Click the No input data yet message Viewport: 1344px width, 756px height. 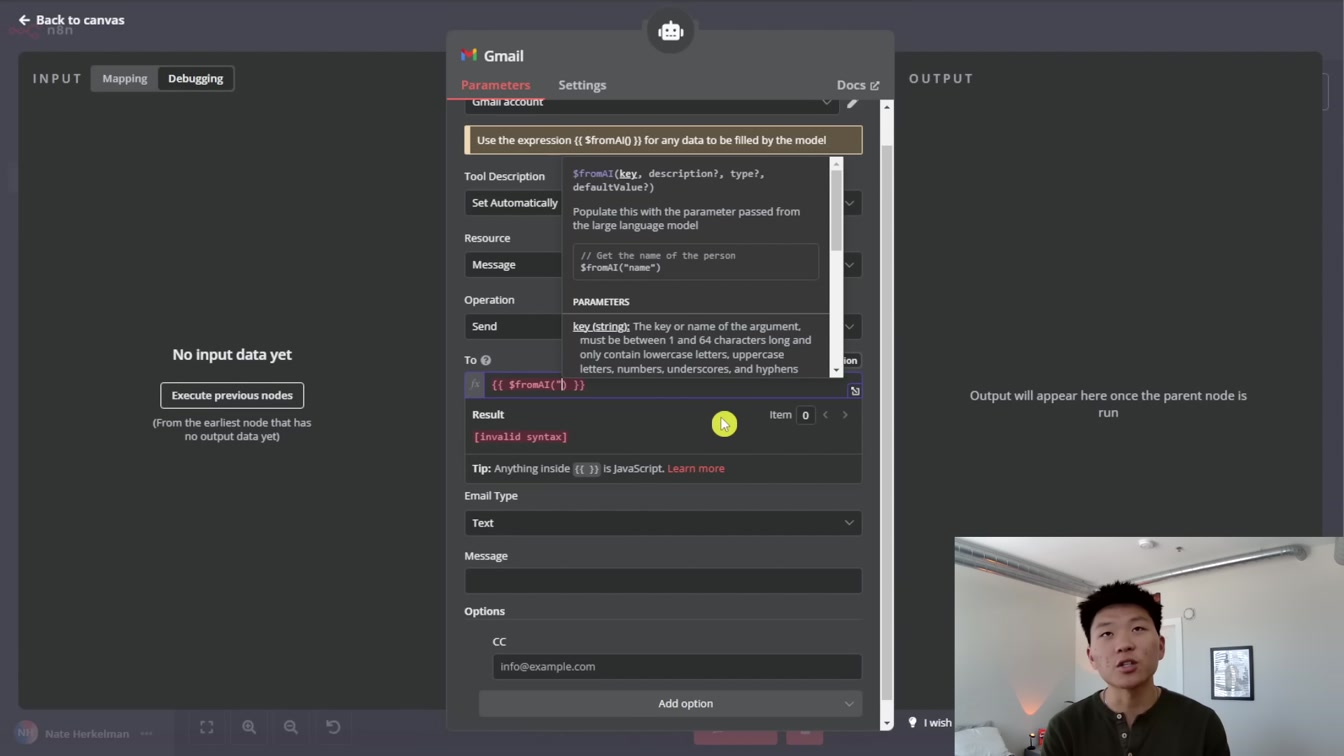pos(232,355)
